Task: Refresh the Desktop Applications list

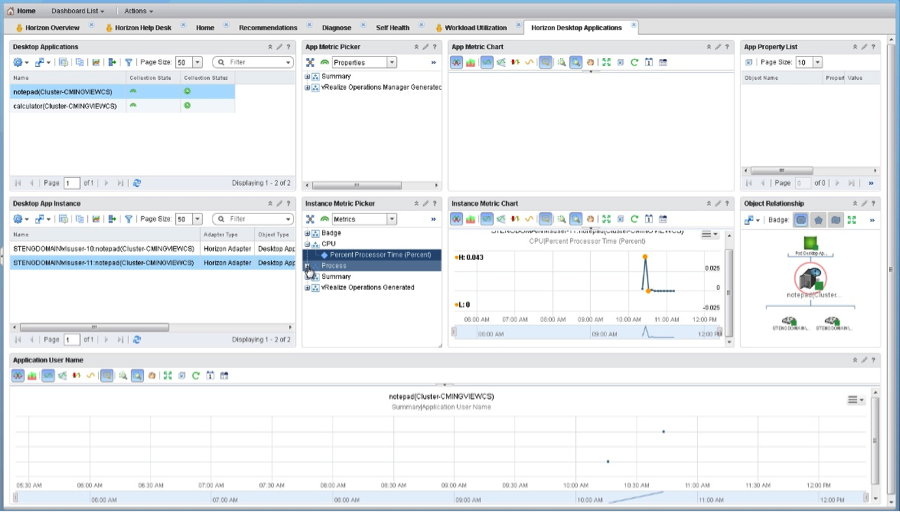Action: (x=137, y=183)
